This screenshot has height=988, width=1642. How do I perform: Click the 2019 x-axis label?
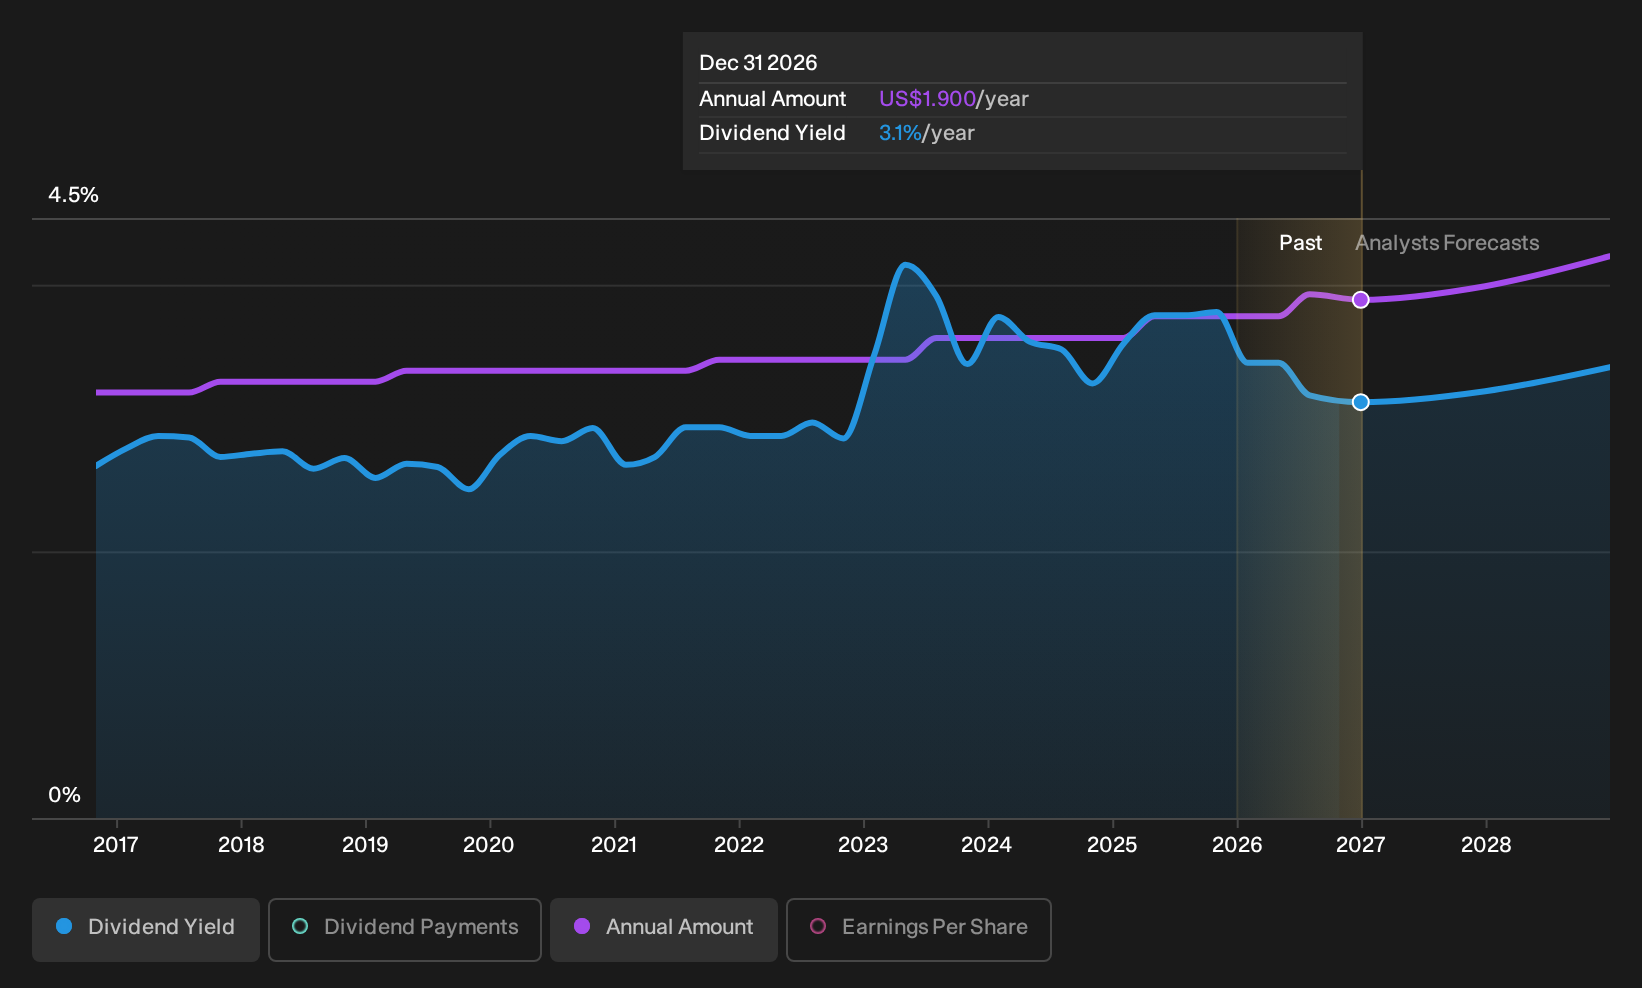pos(365,845)
